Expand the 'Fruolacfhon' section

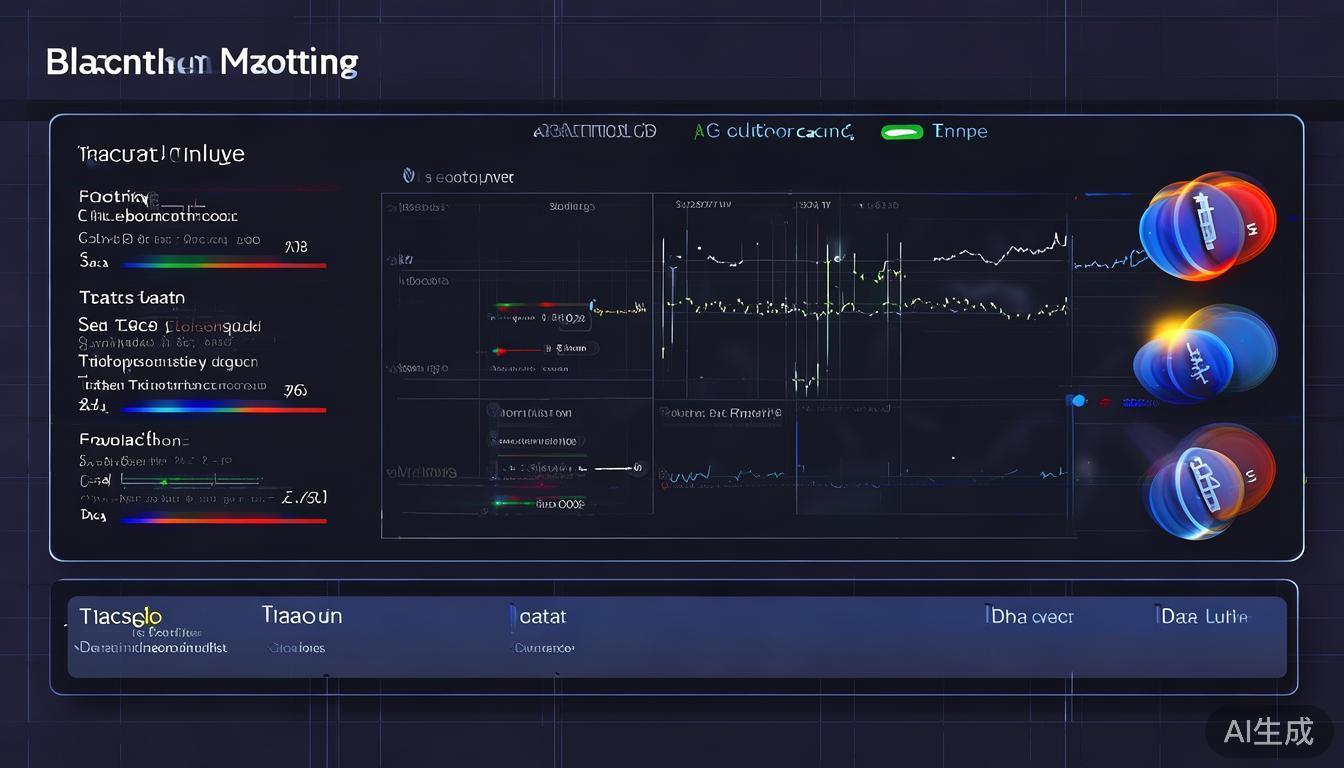134,439
